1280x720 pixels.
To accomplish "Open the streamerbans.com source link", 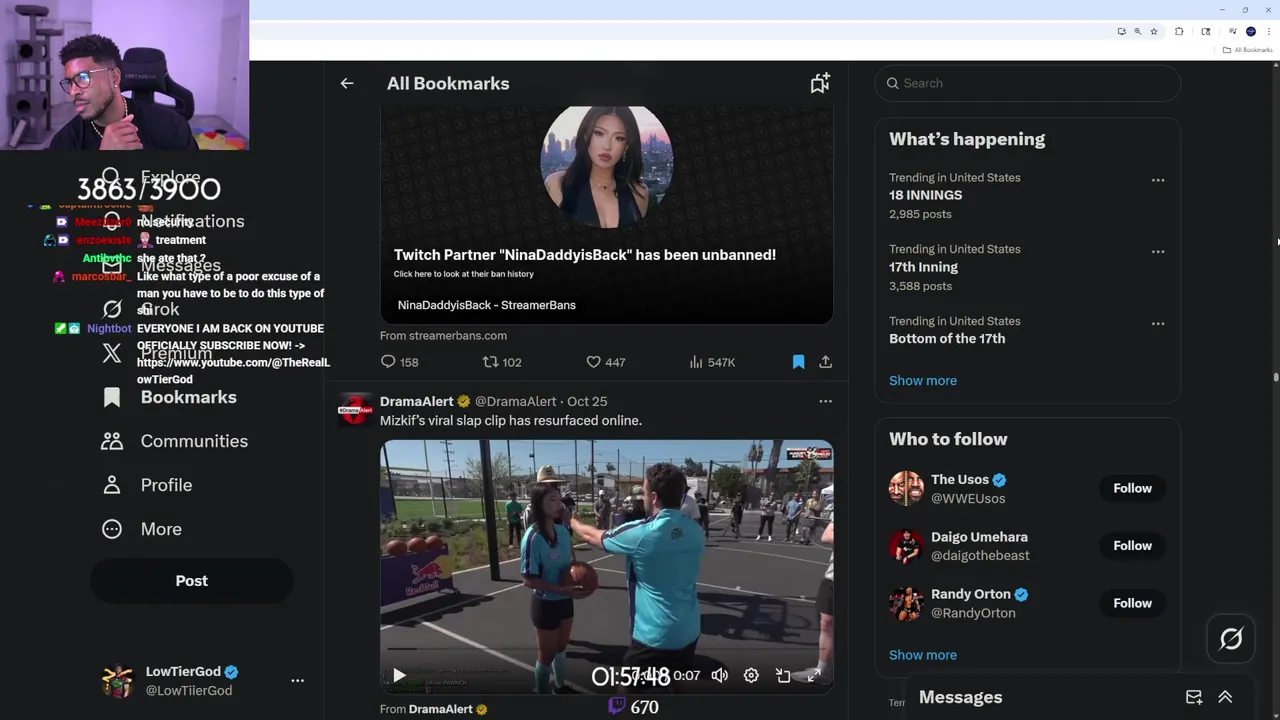I will point(443,336).
